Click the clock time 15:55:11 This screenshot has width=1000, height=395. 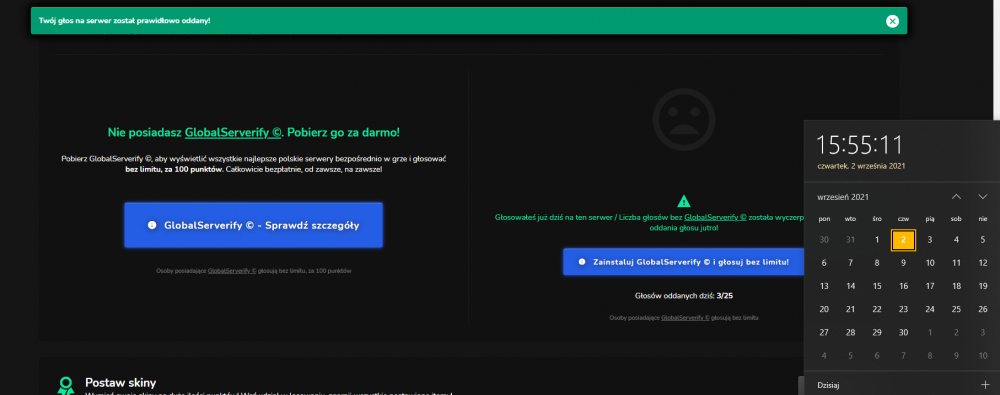coord(860,145)
